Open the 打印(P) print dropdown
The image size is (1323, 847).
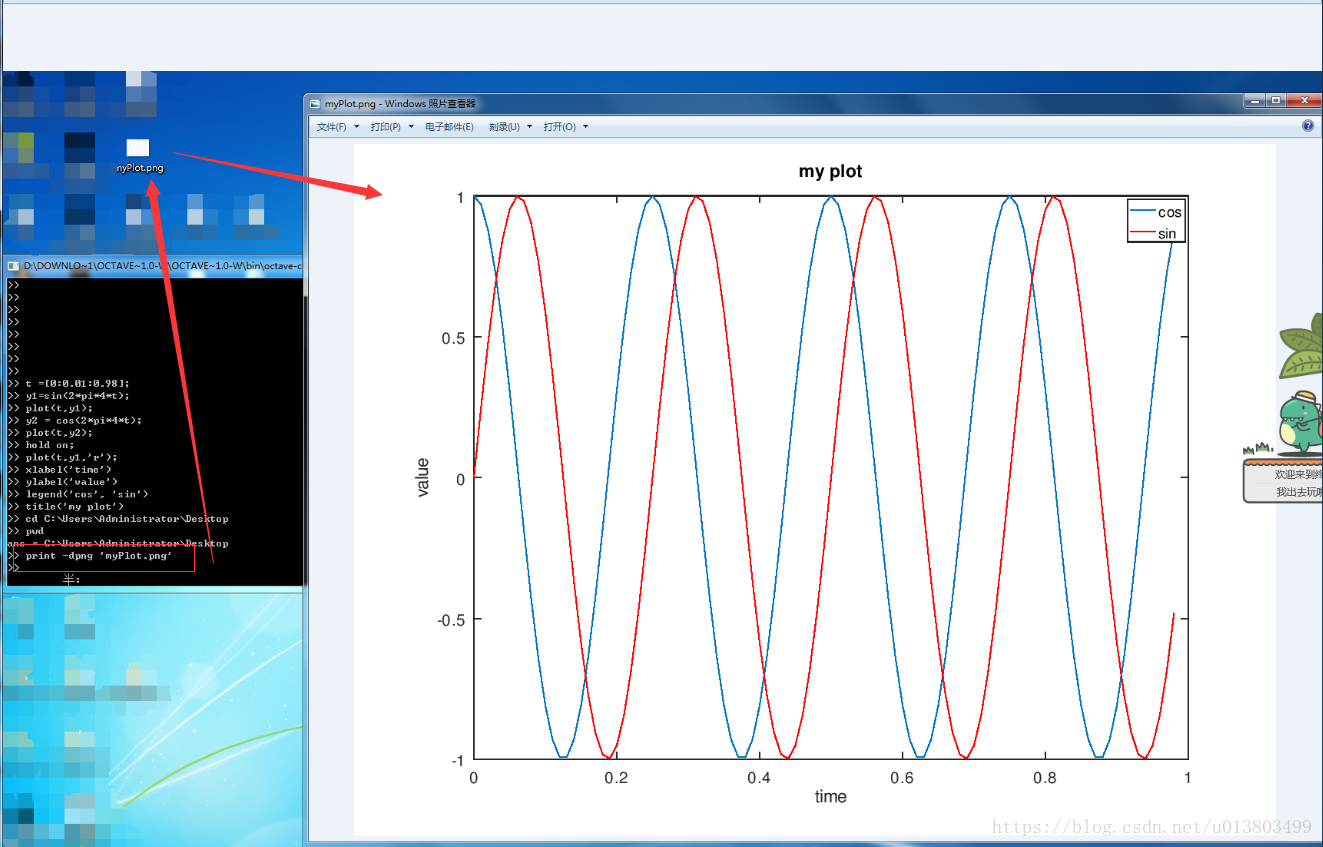[x=392, y=127]
